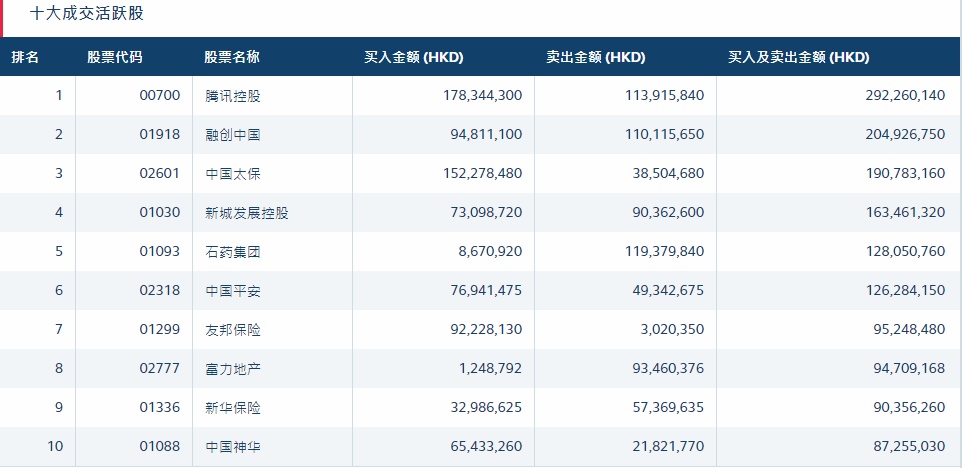Select stock code 01299
The width and height of the screenshot is (962, 468).
click(160, 329)
